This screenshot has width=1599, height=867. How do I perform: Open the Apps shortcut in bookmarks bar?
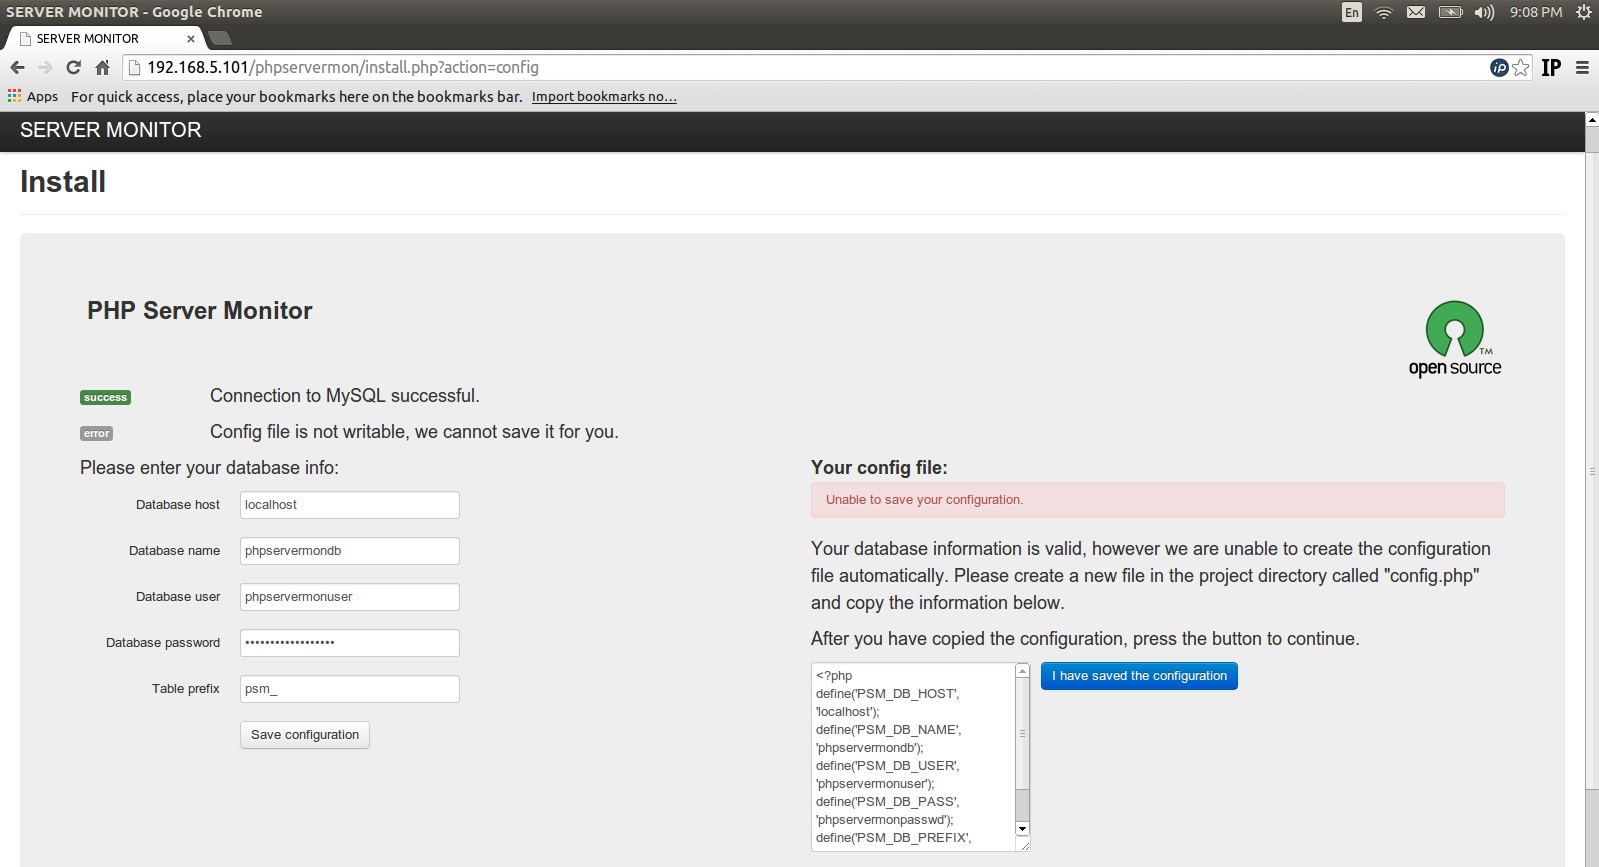click(x=33, y=96)
